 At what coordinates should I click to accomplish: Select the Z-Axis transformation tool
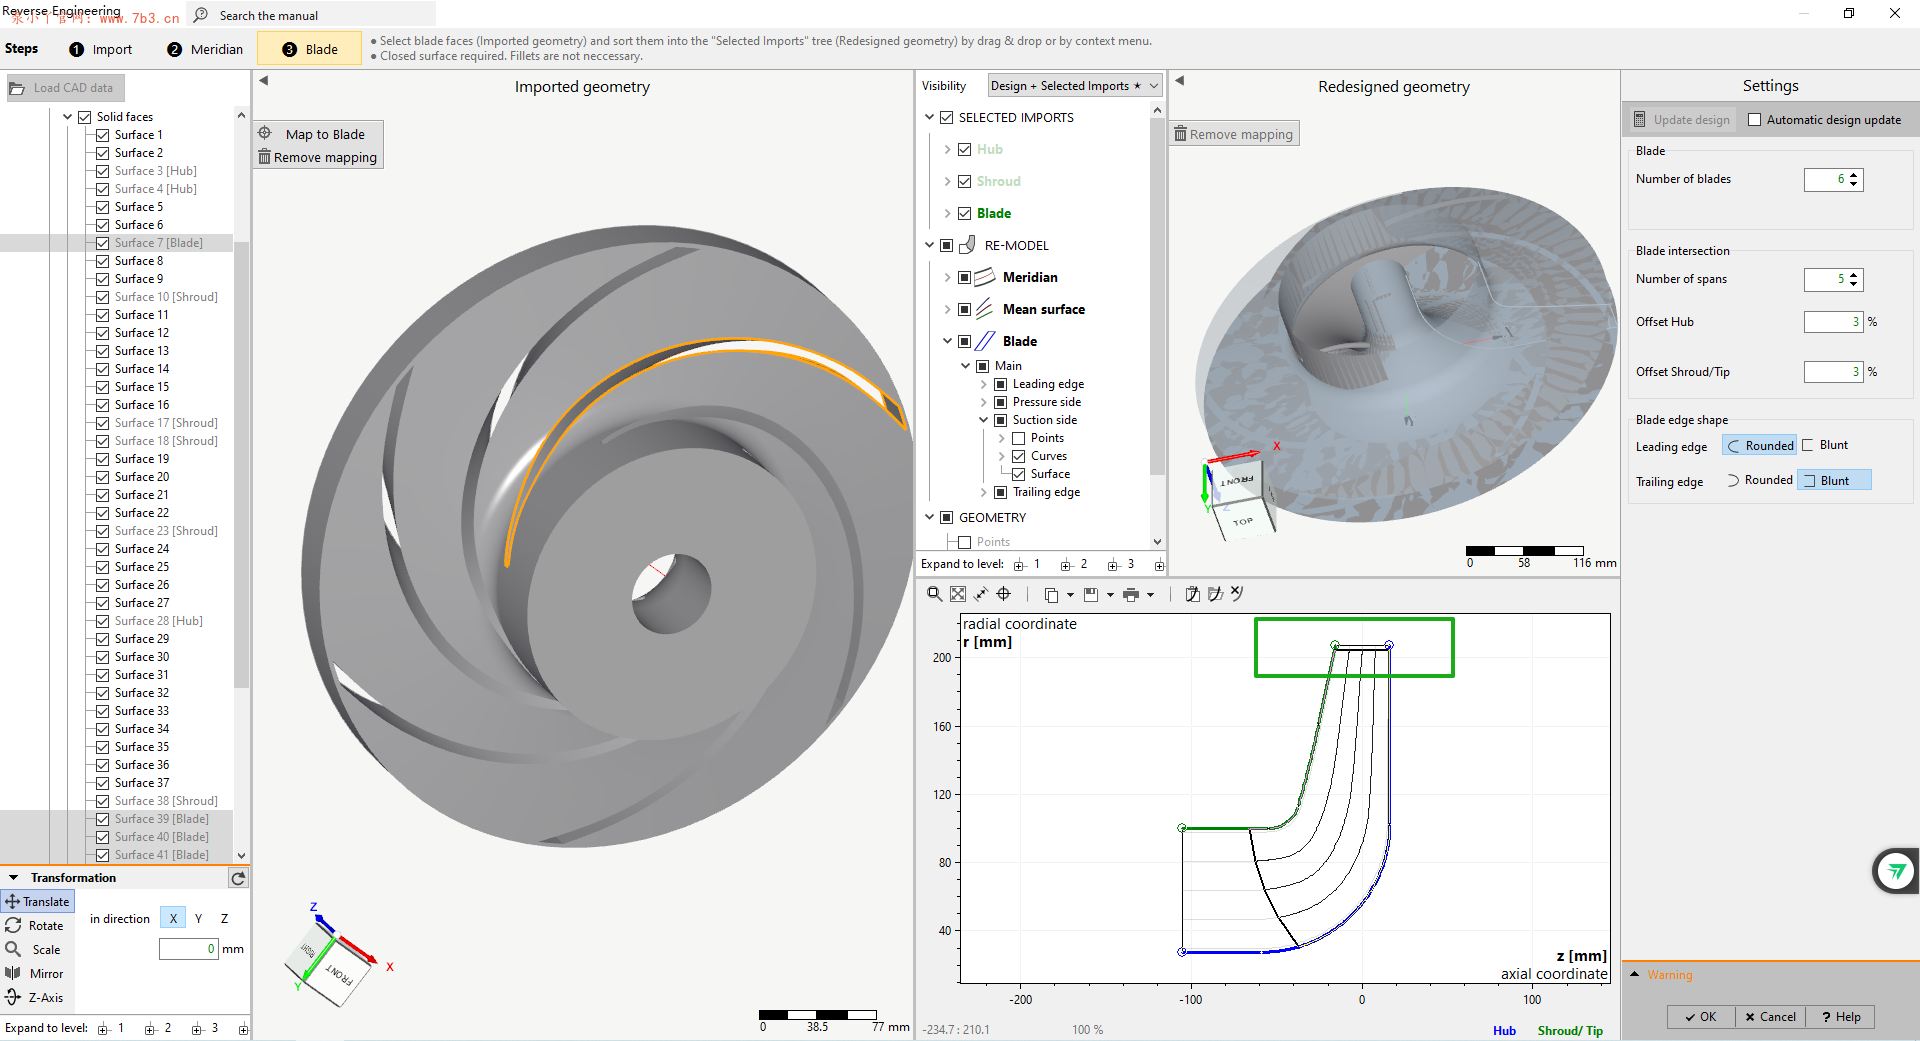(37, 998)
